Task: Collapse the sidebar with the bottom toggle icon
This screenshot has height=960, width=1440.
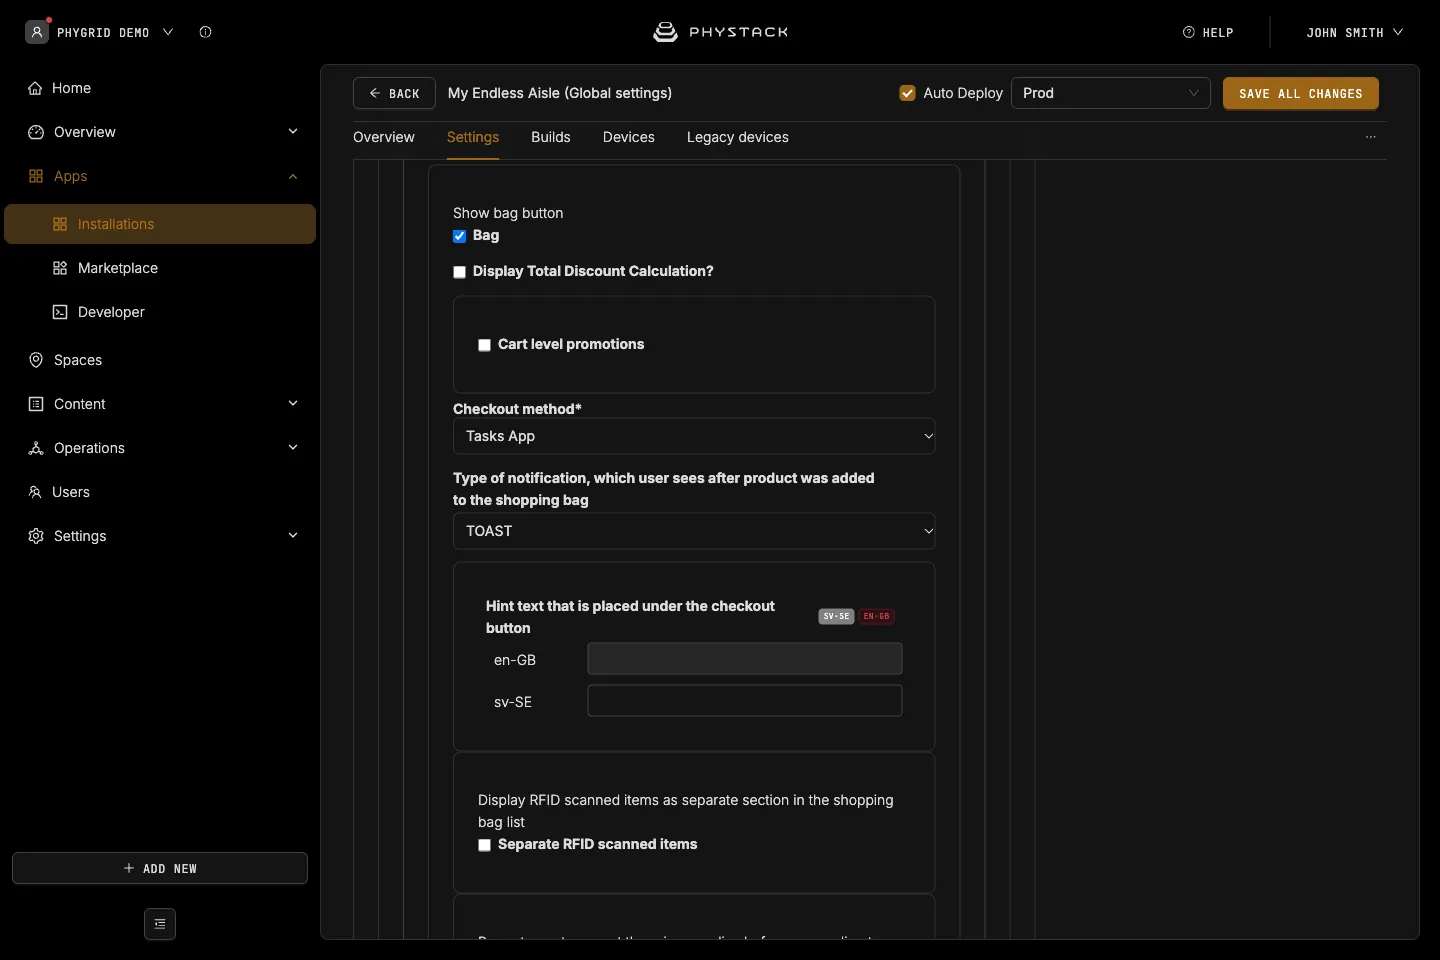Action: (x=160, y=924)
